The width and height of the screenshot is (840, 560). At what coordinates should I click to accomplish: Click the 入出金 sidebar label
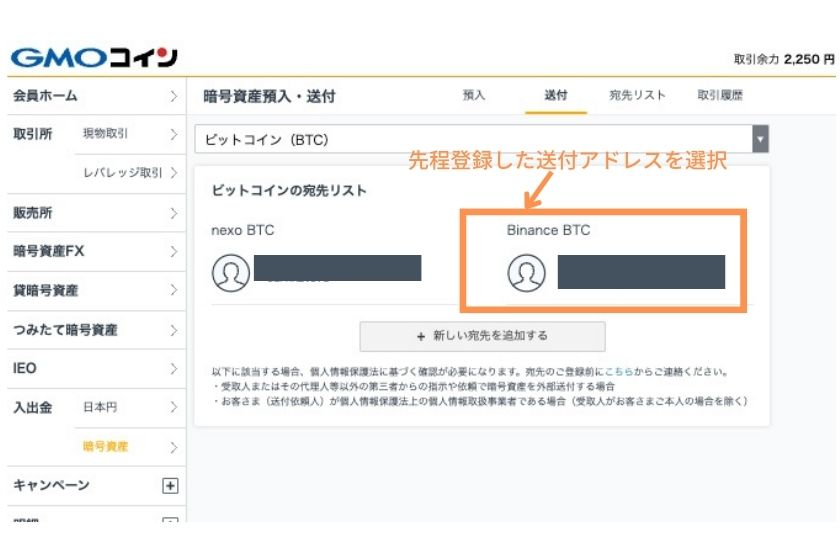click(x=33, y=408)
